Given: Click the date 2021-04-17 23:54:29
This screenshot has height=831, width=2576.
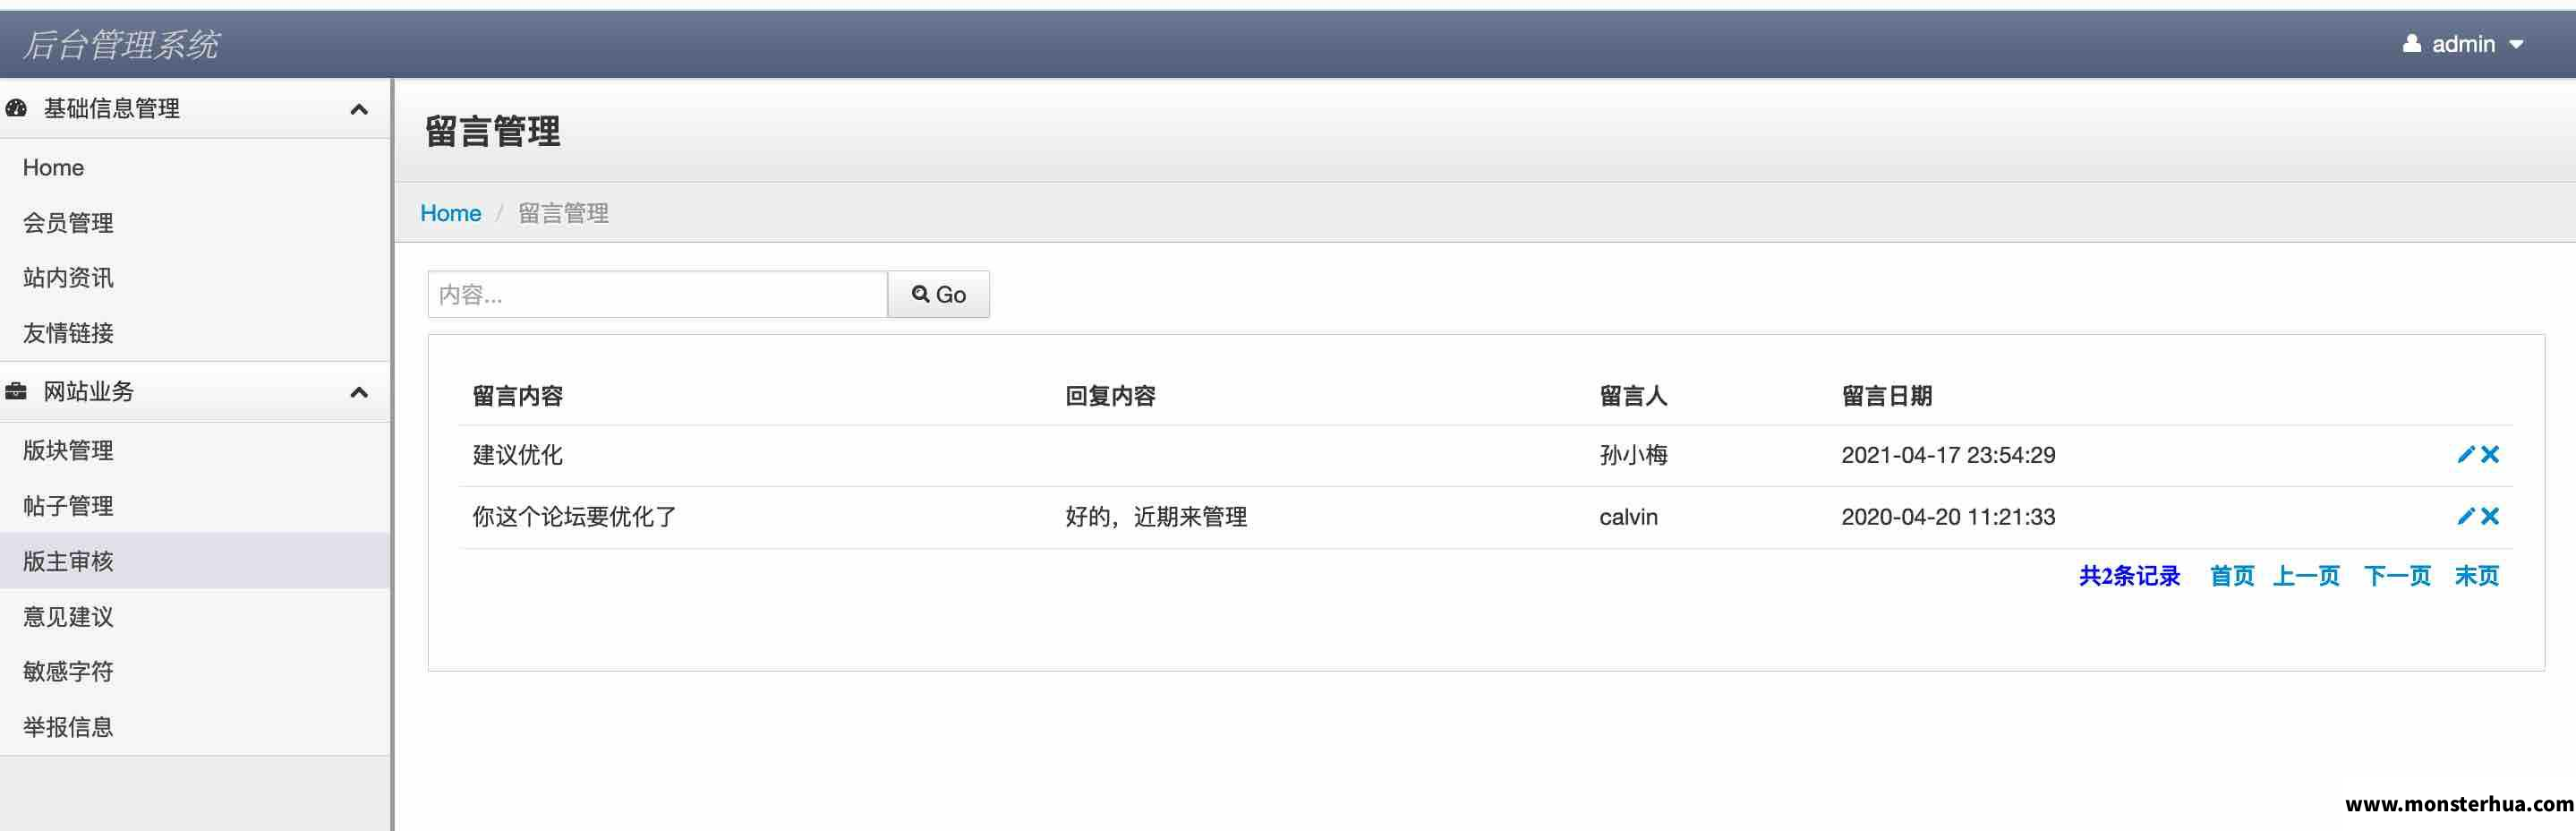Looking at the screenshot, I should tap(1948, 455).
